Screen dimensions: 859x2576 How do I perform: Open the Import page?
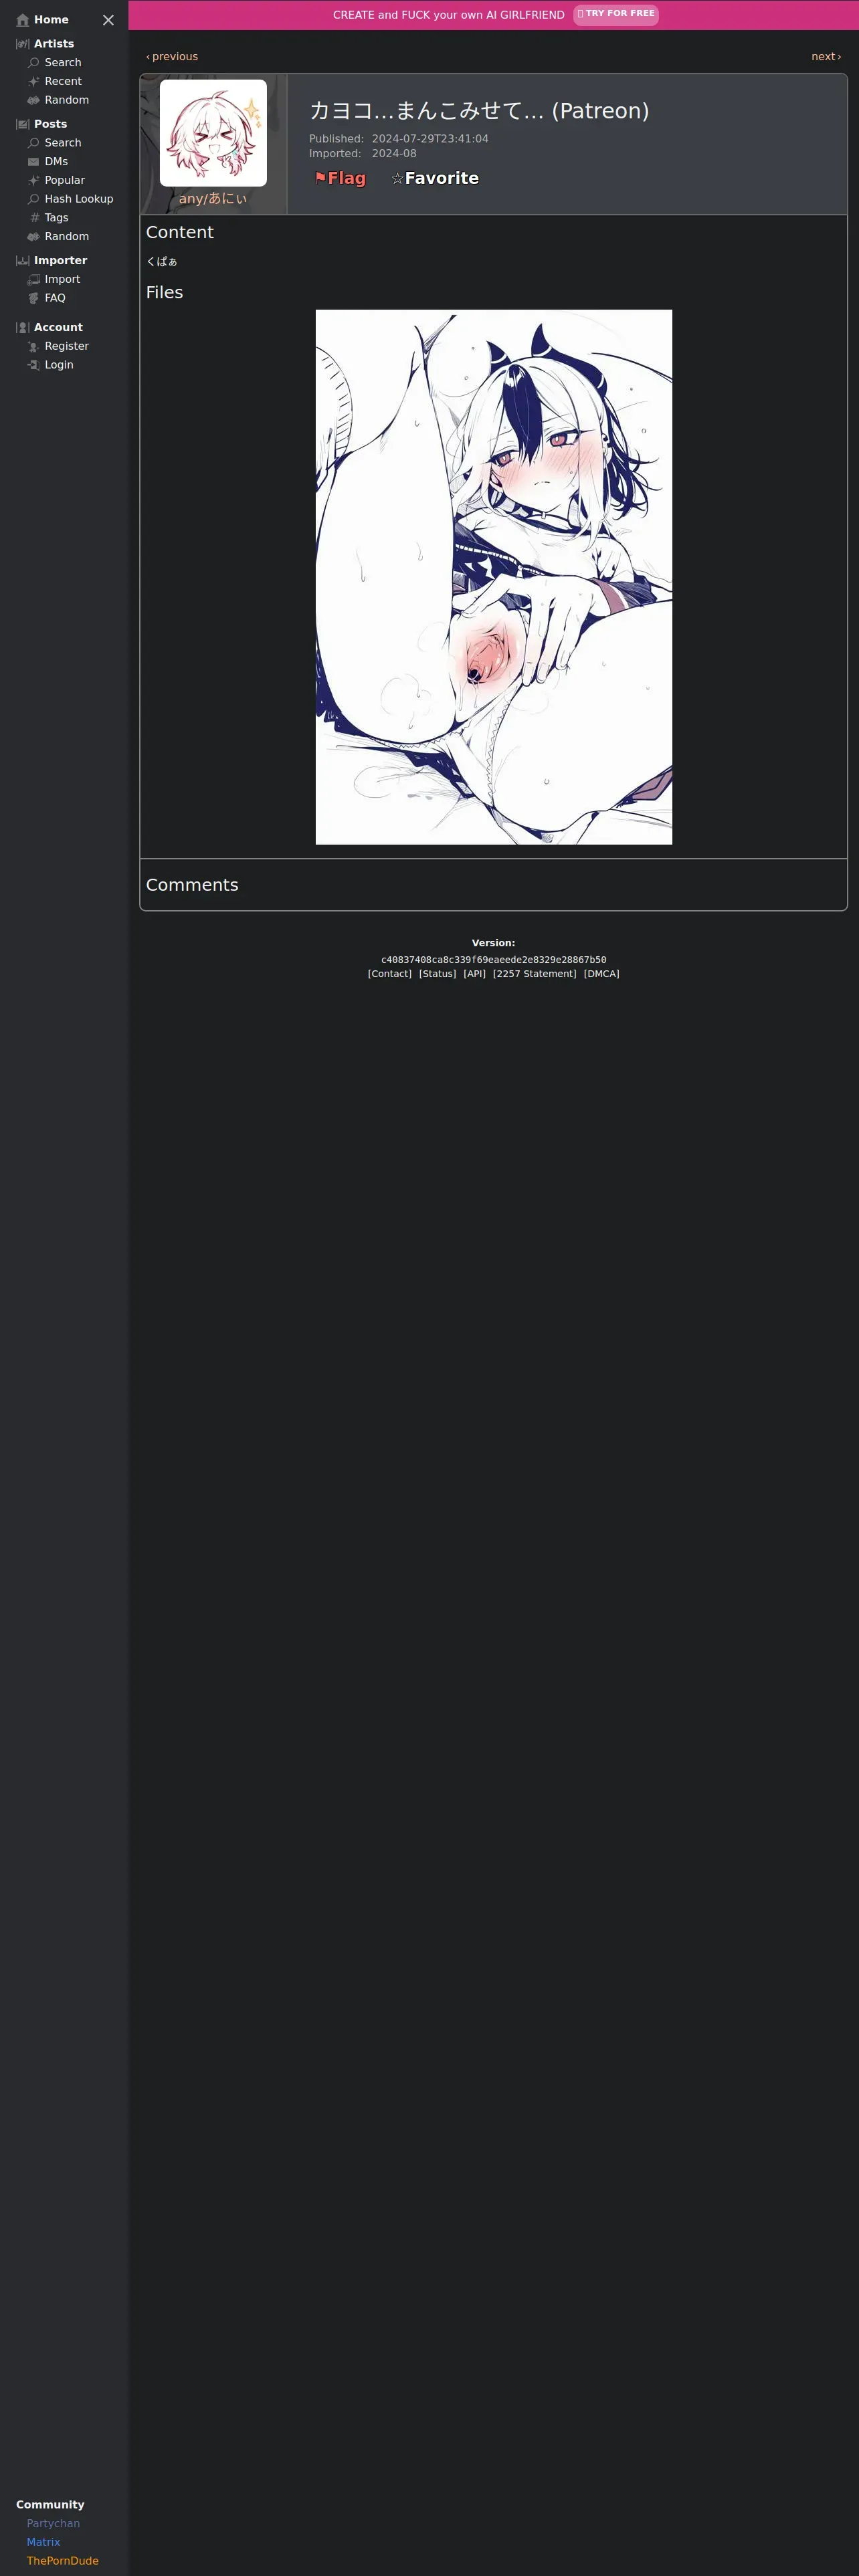(62, 280)
